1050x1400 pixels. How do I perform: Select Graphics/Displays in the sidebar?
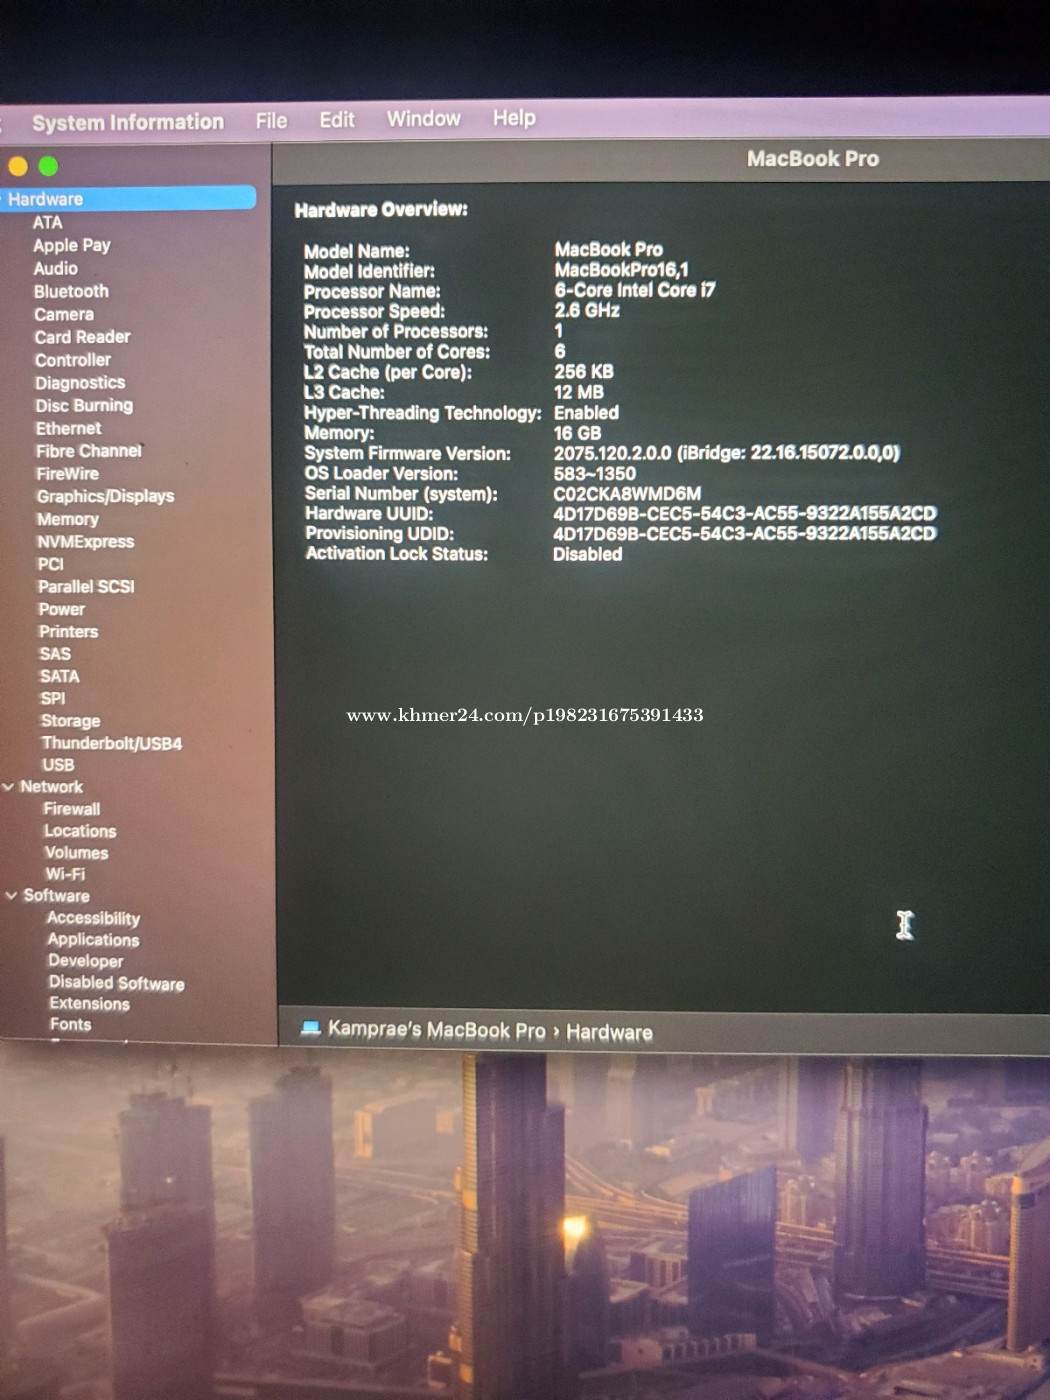[105, 496]
